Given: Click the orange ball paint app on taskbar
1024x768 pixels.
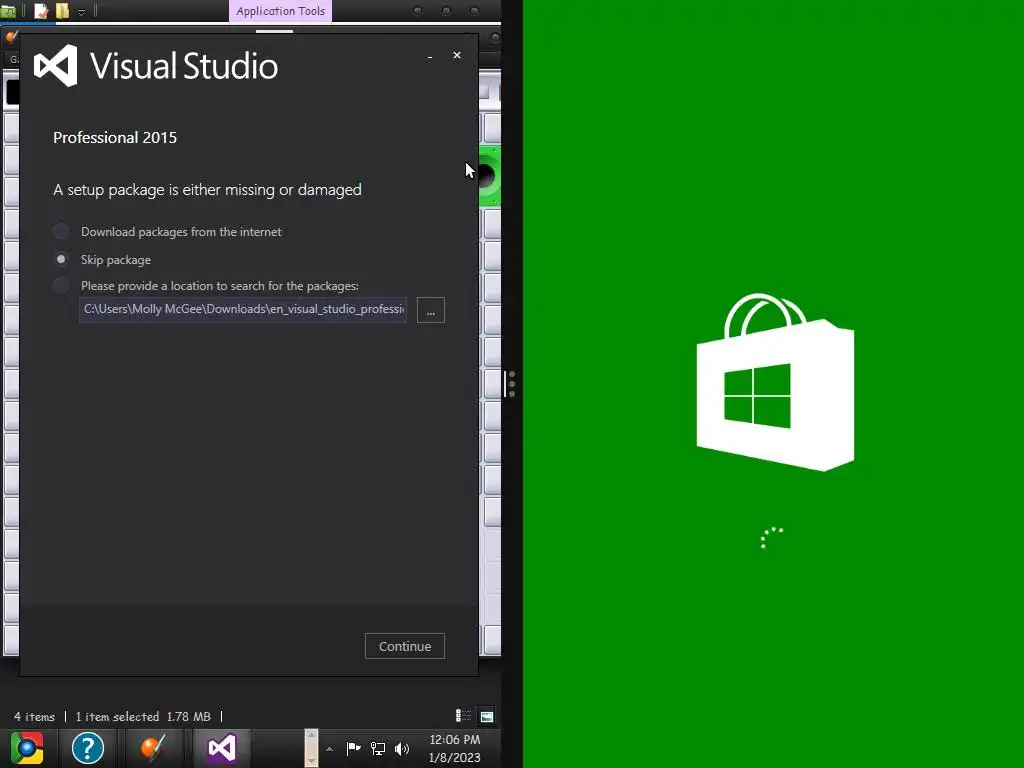Looking at the screenshot, I should click(153, 748).
